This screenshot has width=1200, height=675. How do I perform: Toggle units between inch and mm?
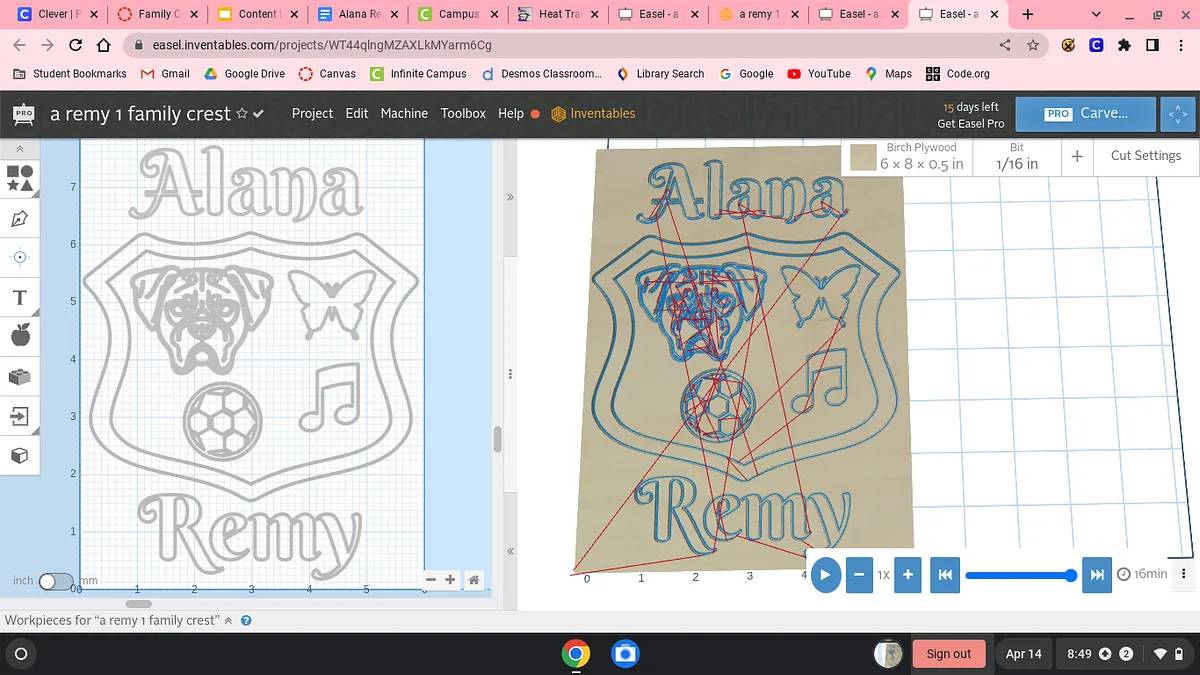(55, 581)
